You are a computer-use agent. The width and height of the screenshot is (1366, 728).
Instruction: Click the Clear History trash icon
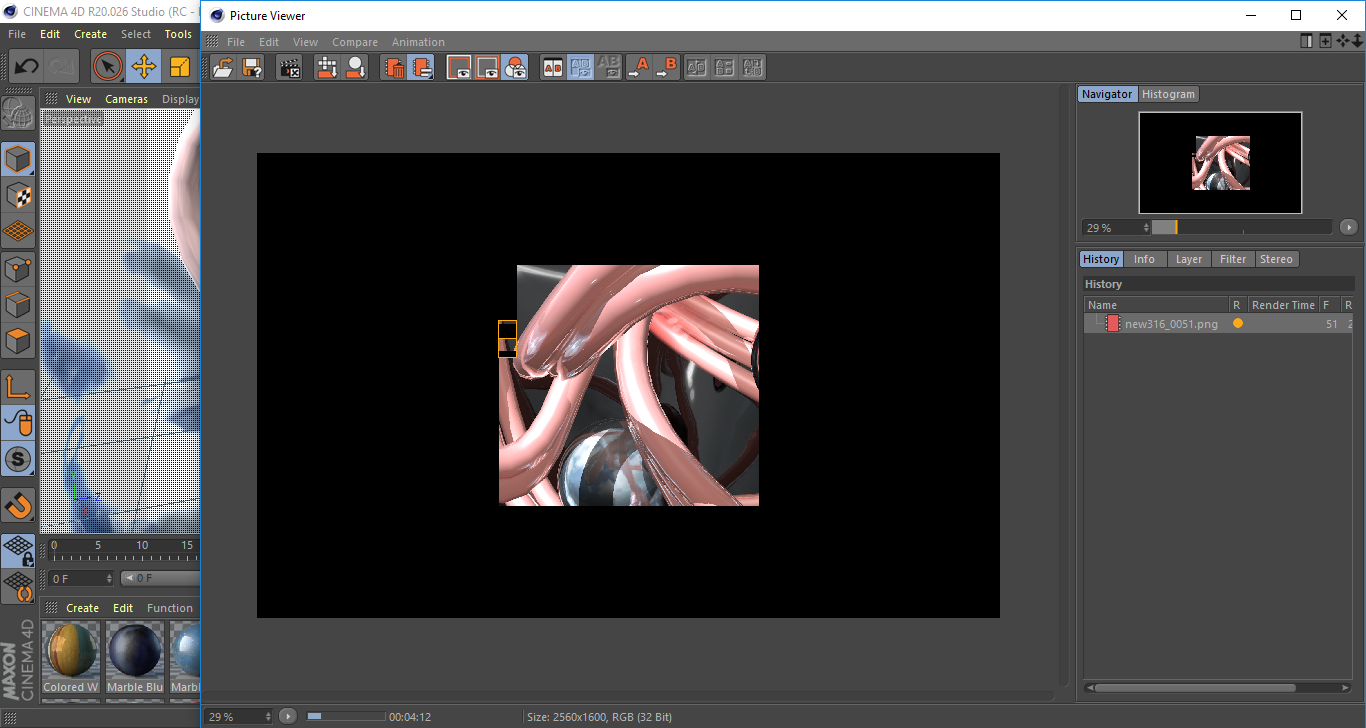[394, 67]
